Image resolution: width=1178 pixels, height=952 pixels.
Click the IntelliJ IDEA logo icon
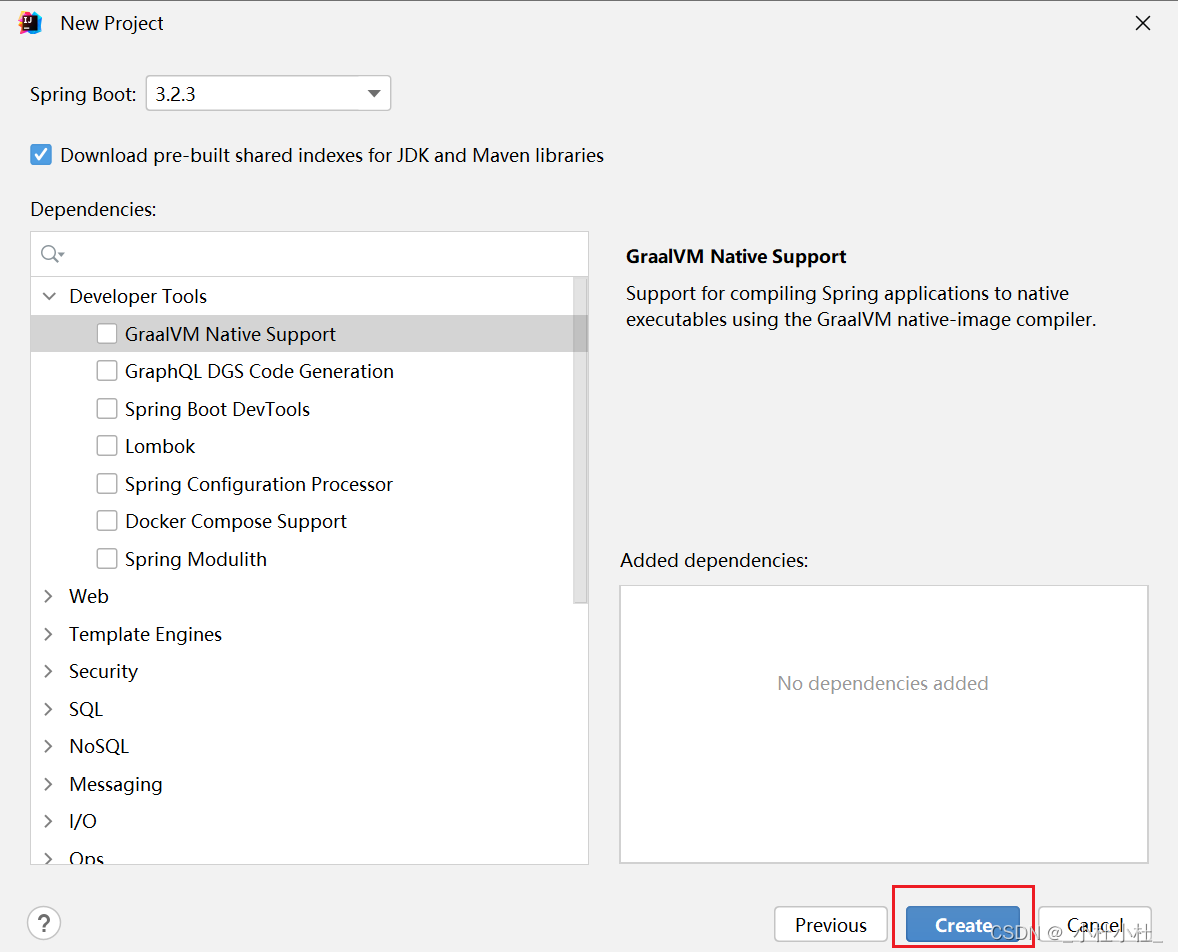click(30, 23)
